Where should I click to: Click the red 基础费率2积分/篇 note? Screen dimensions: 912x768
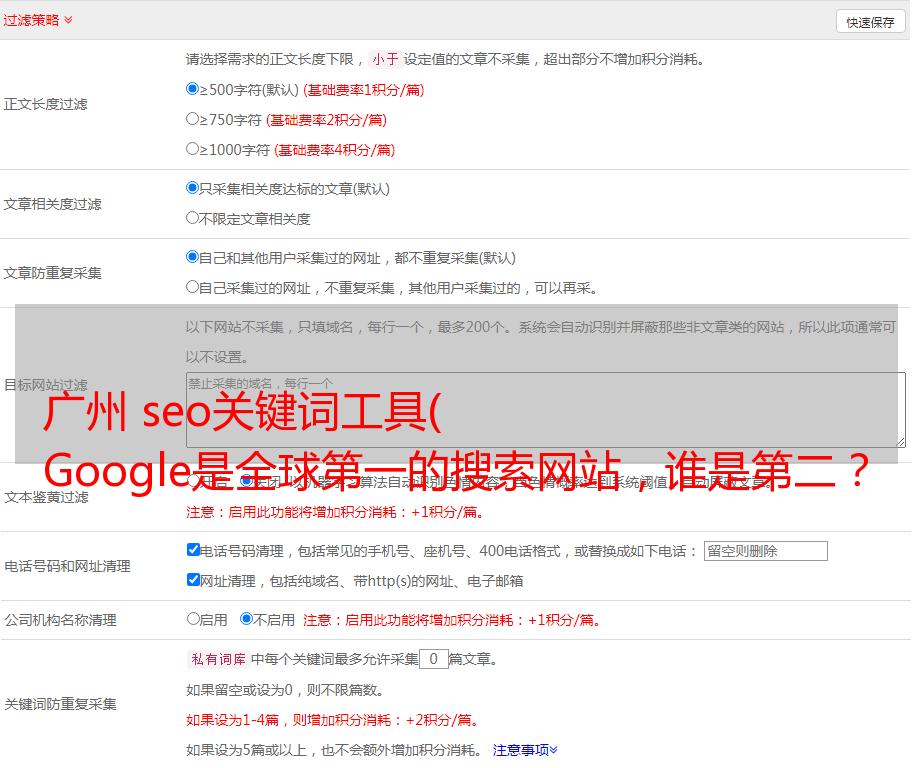(327, 120)
